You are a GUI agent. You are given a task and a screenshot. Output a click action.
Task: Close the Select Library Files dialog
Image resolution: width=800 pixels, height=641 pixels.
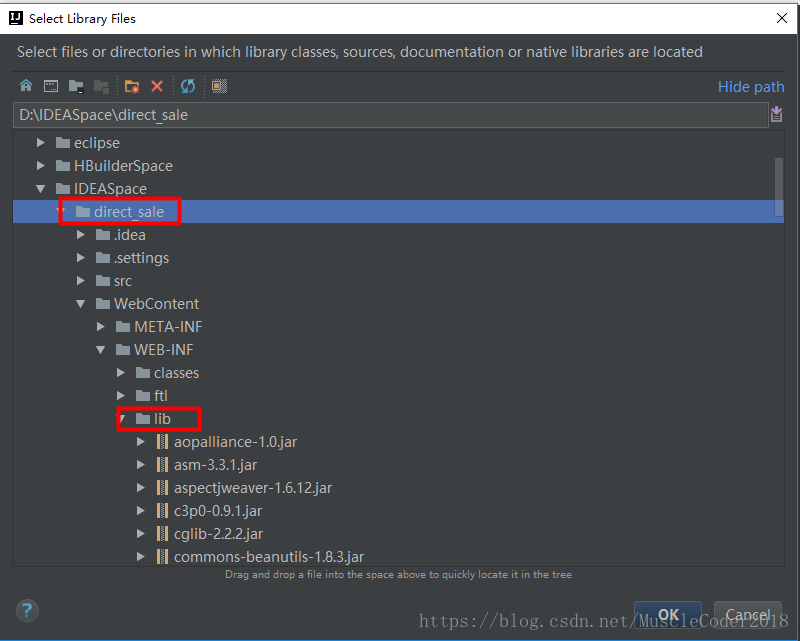(x=782, y=18)
